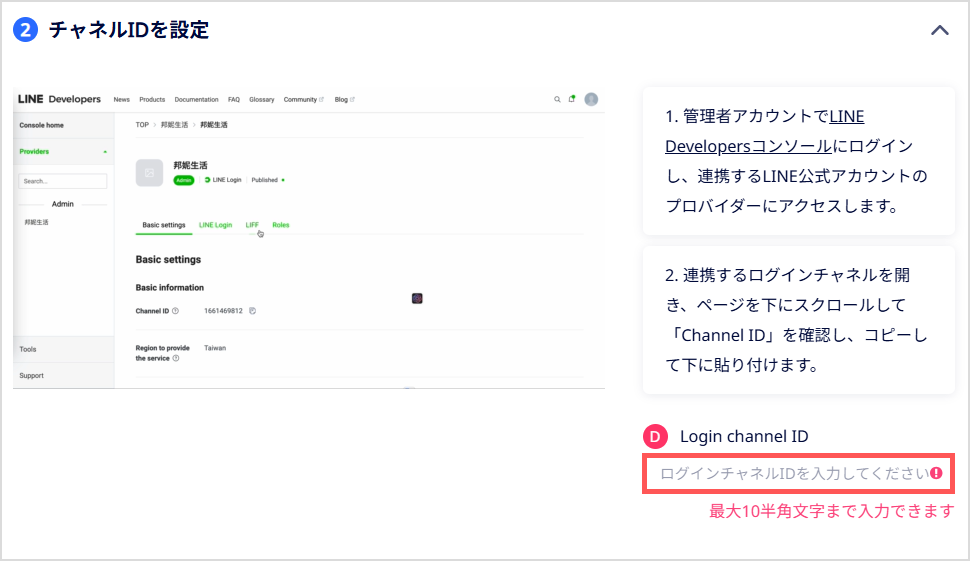Click the copy icon beside Channel ID 1661469812
This screenshot has height=561, width=970.
(252, 311)
